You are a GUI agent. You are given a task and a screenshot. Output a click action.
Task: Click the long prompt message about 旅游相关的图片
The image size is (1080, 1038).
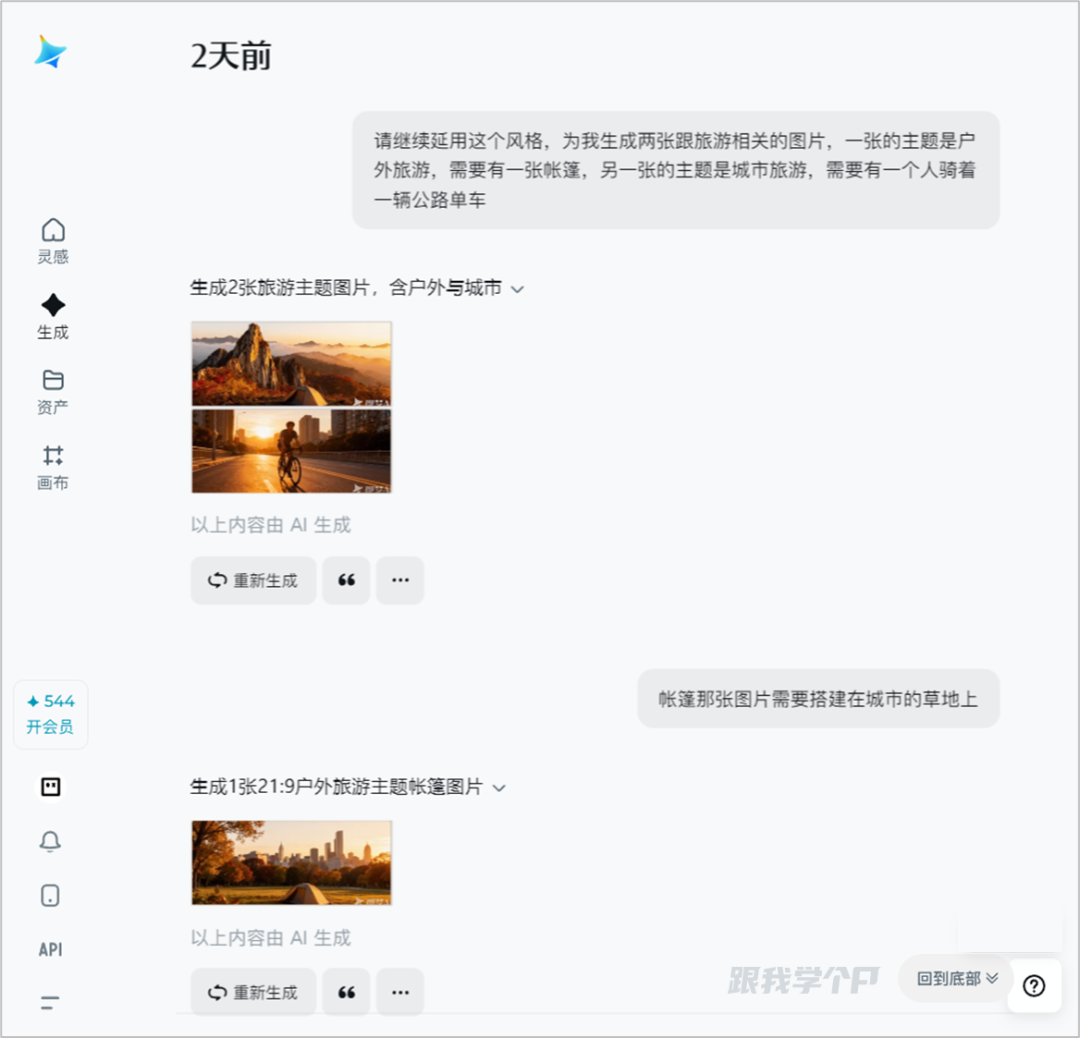coord(676,170)
